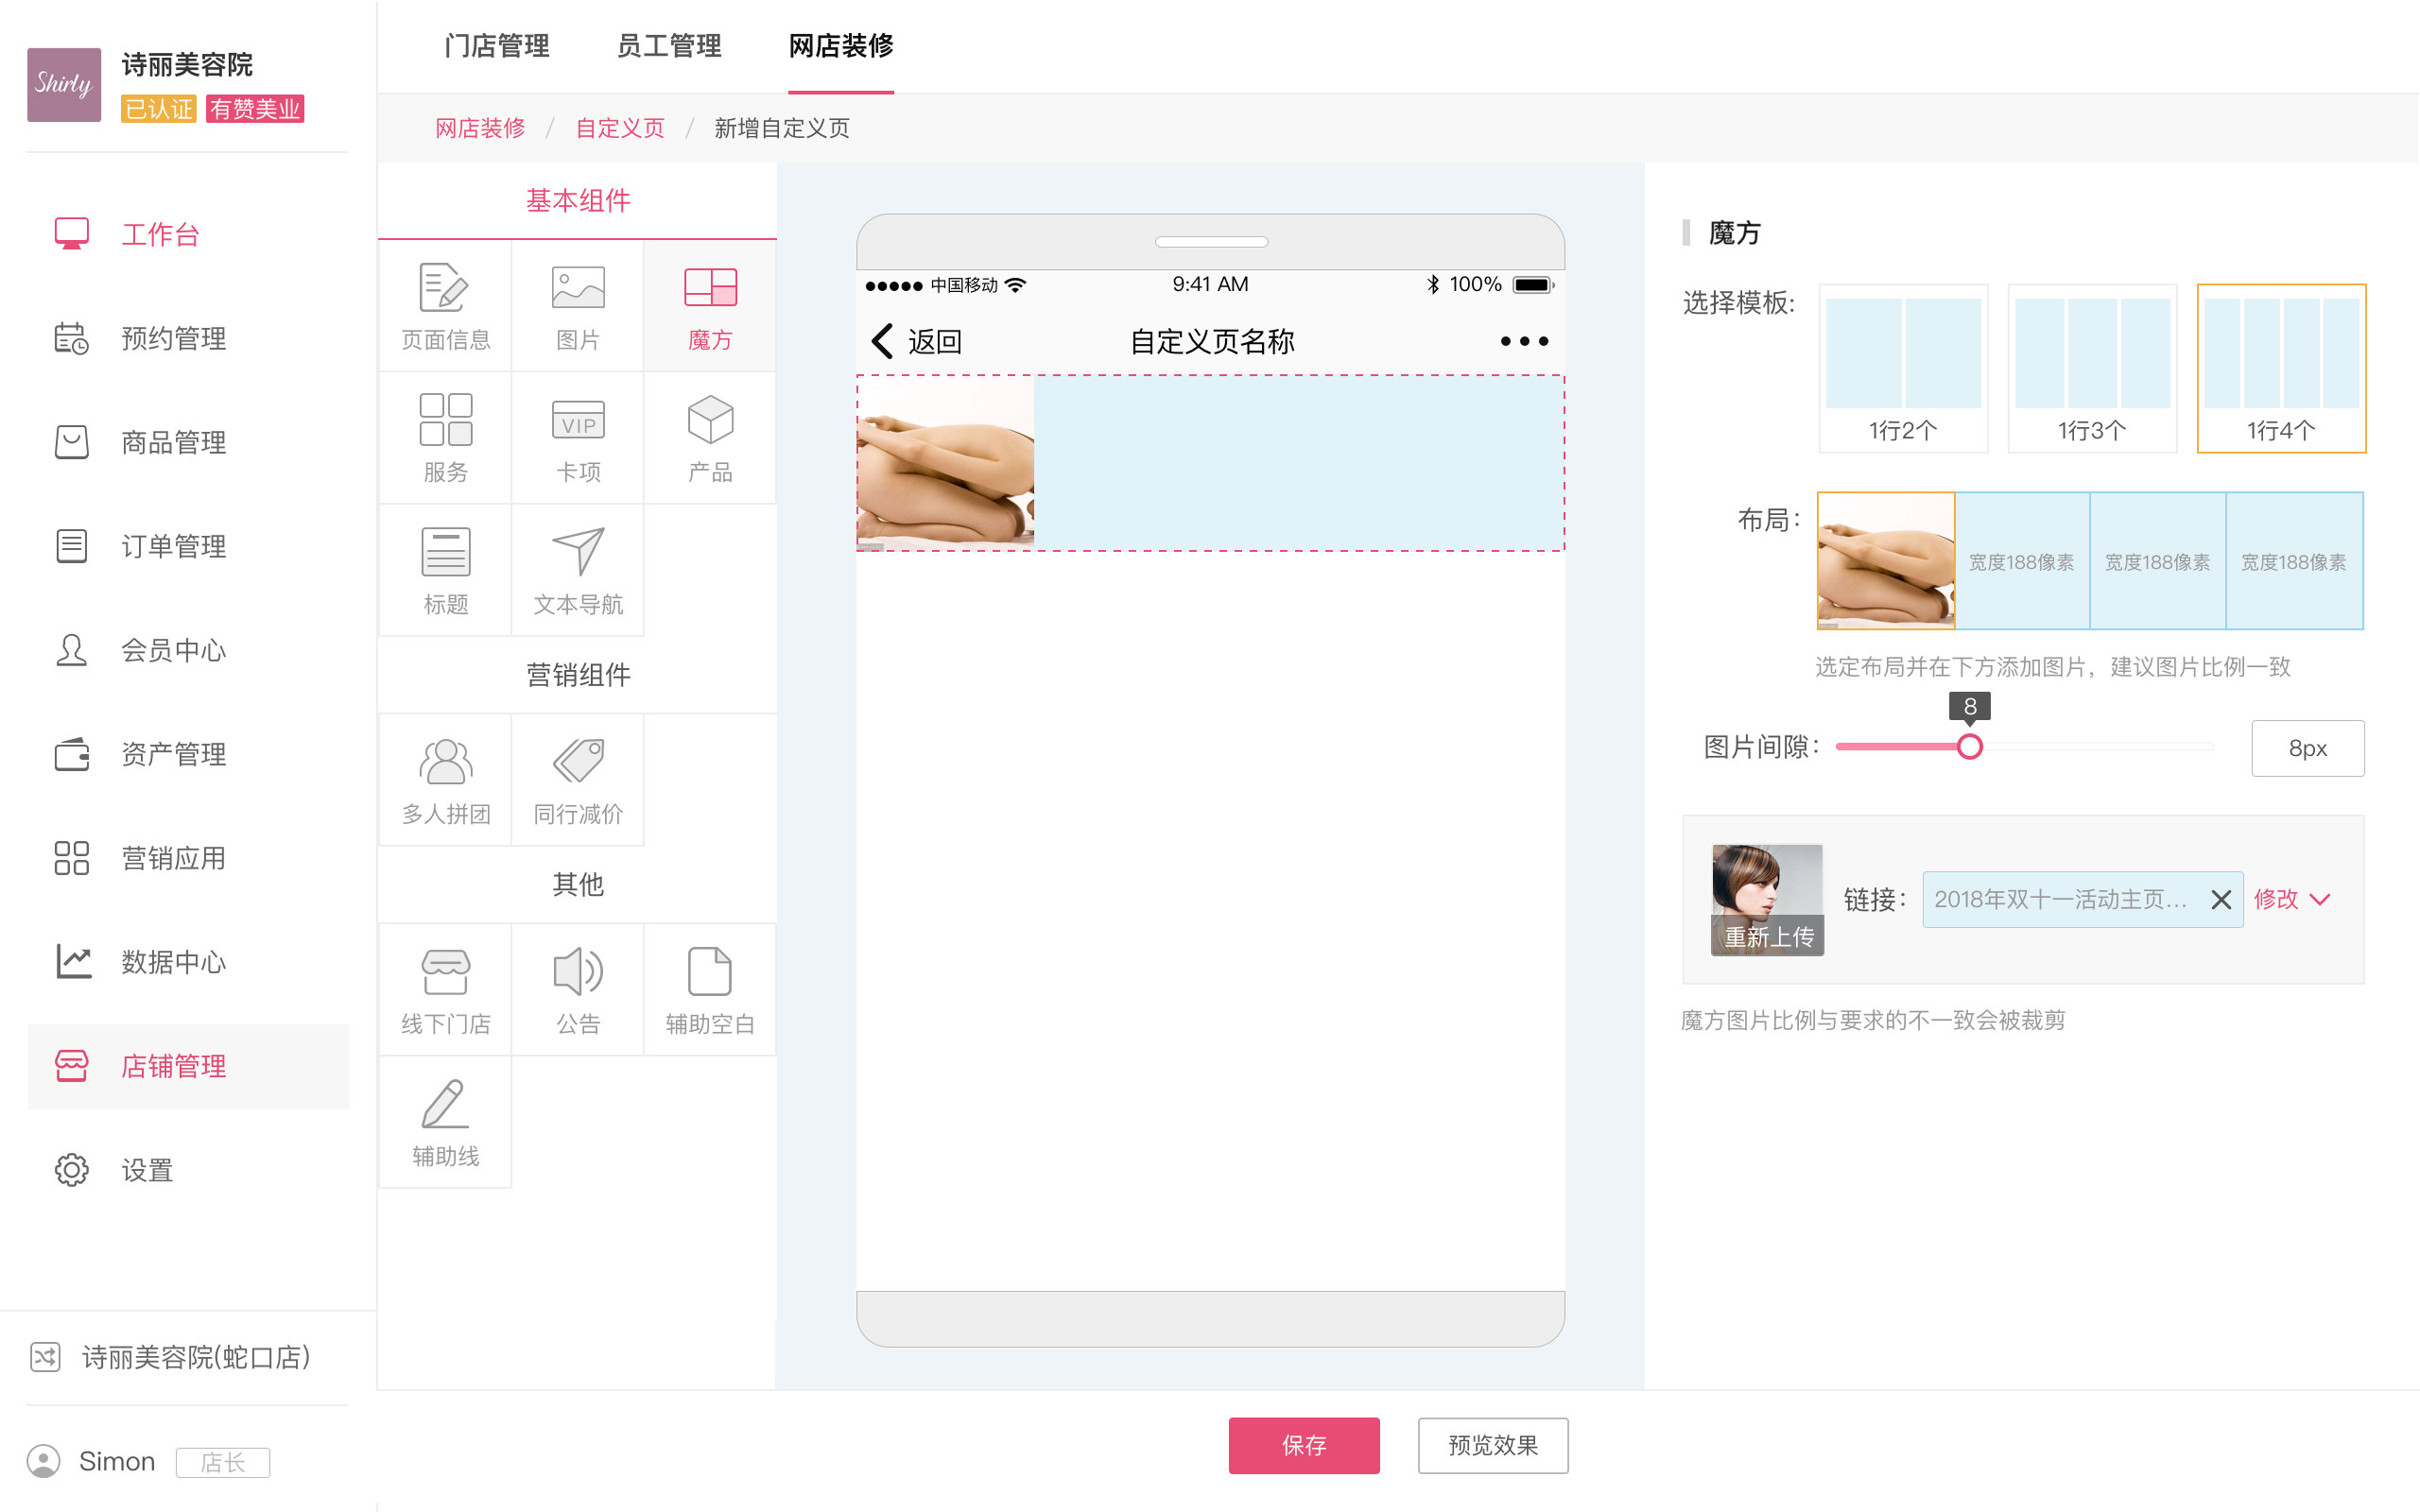
Task: Add the 文本导航 text navigation component
Action: [x=578, y=570]
